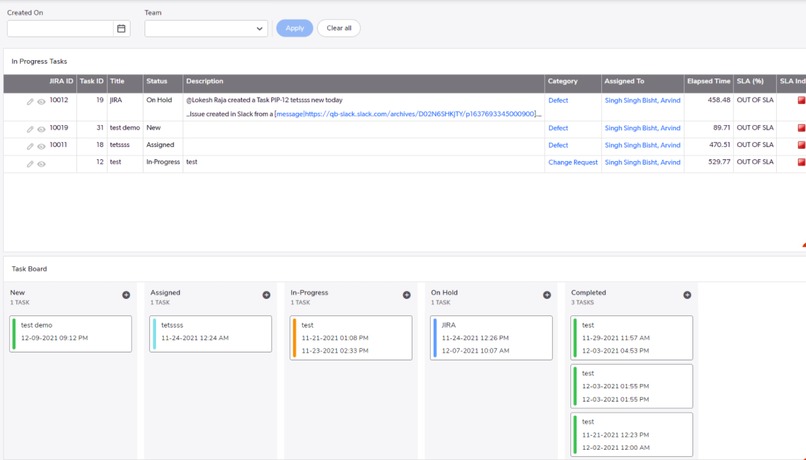The height and width of the screenshot is (460, 806).
Task: Sort by Title column header
Action: tap(117, 81)
